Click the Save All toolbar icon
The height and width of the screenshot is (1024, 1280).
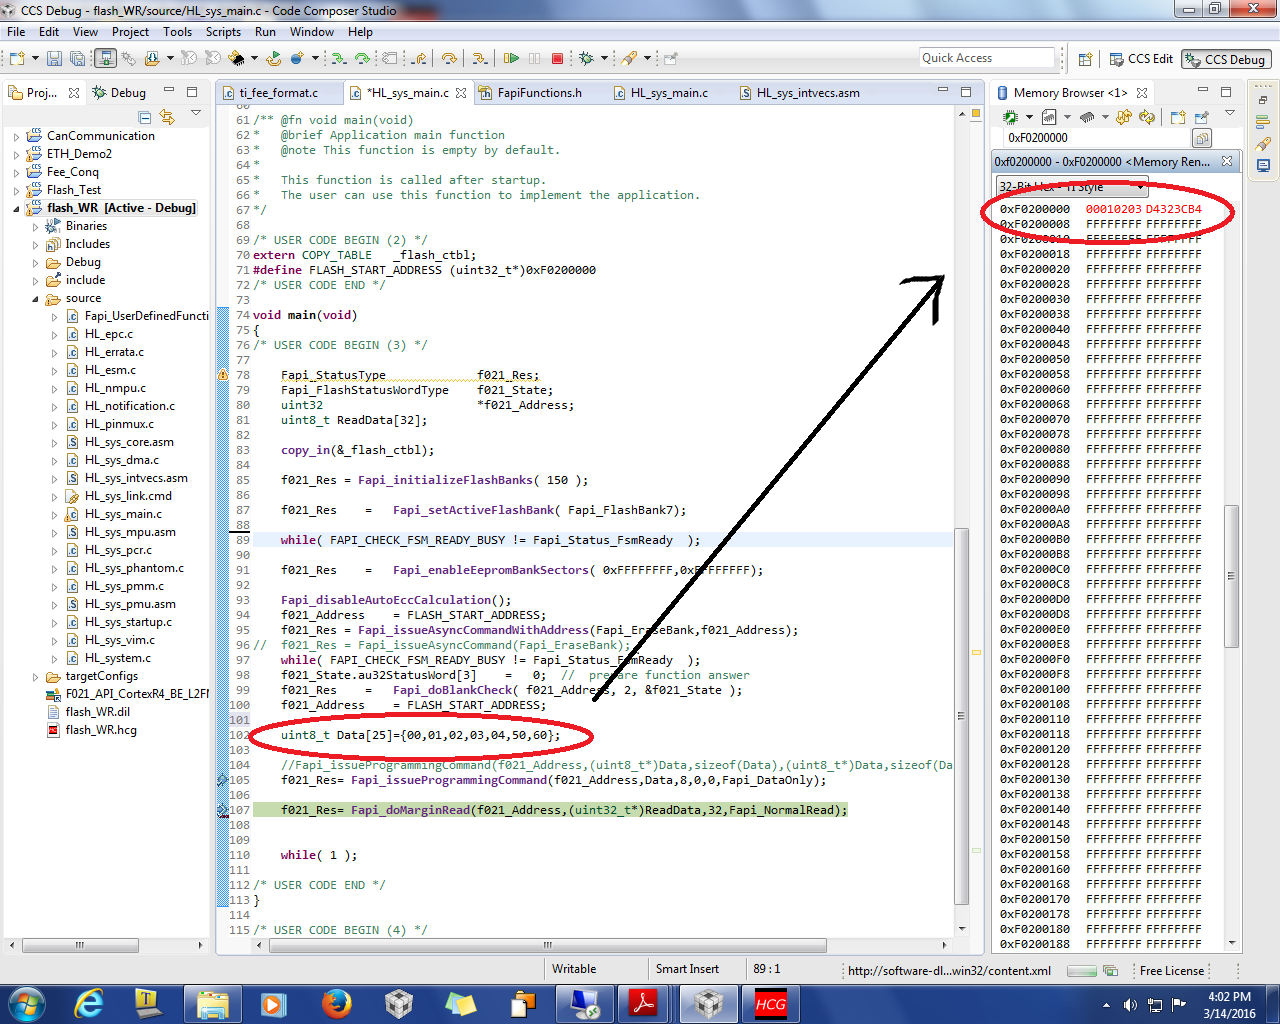77,59
